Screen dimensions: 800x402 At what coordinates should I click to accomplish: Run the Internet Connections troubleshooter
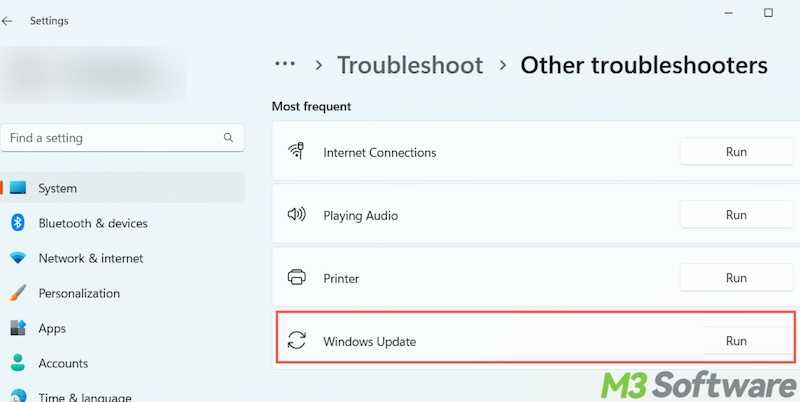pos(736,152)
